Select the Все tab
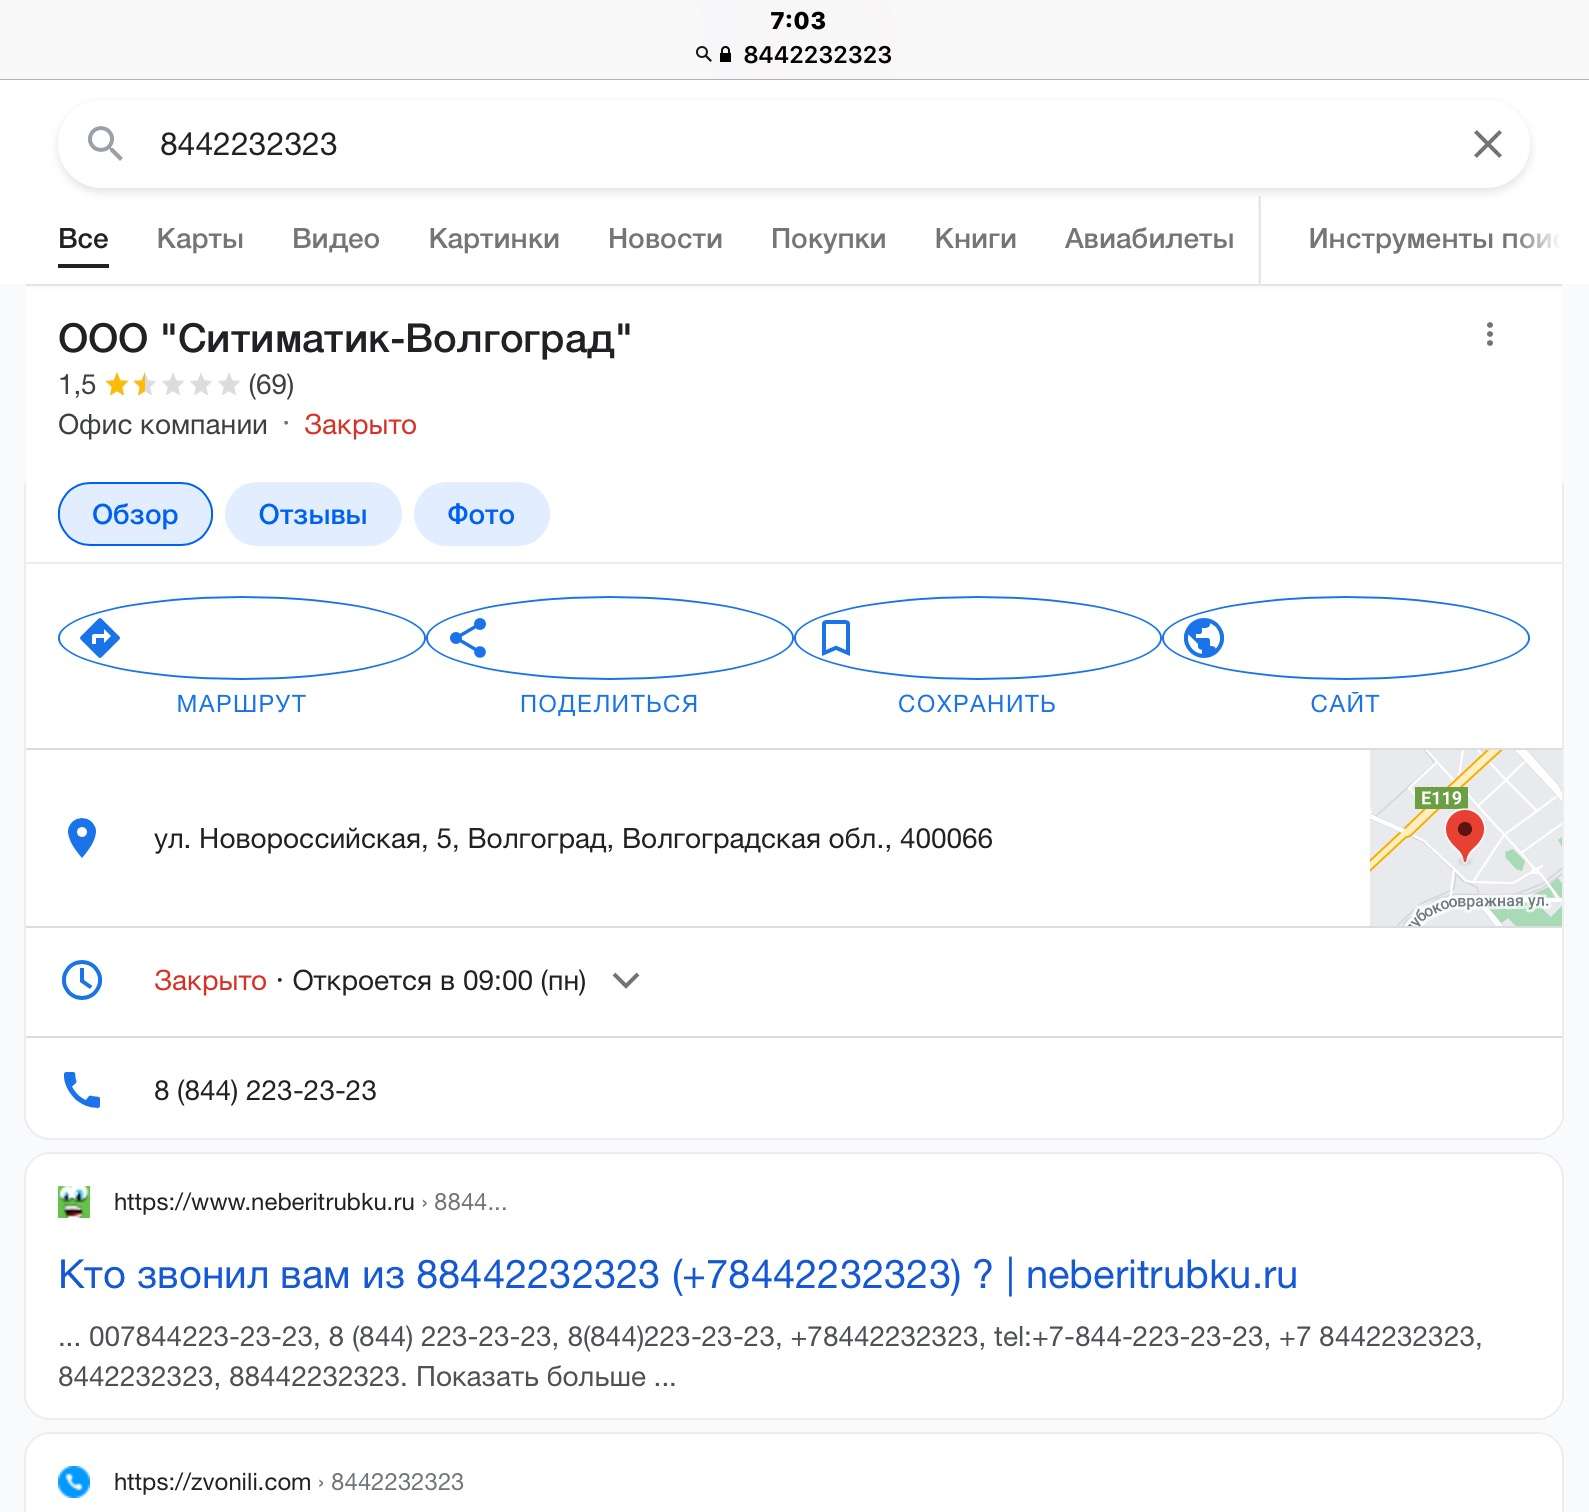Image resolution: width=1589 pixels, height=1512 pixels. 83,239
